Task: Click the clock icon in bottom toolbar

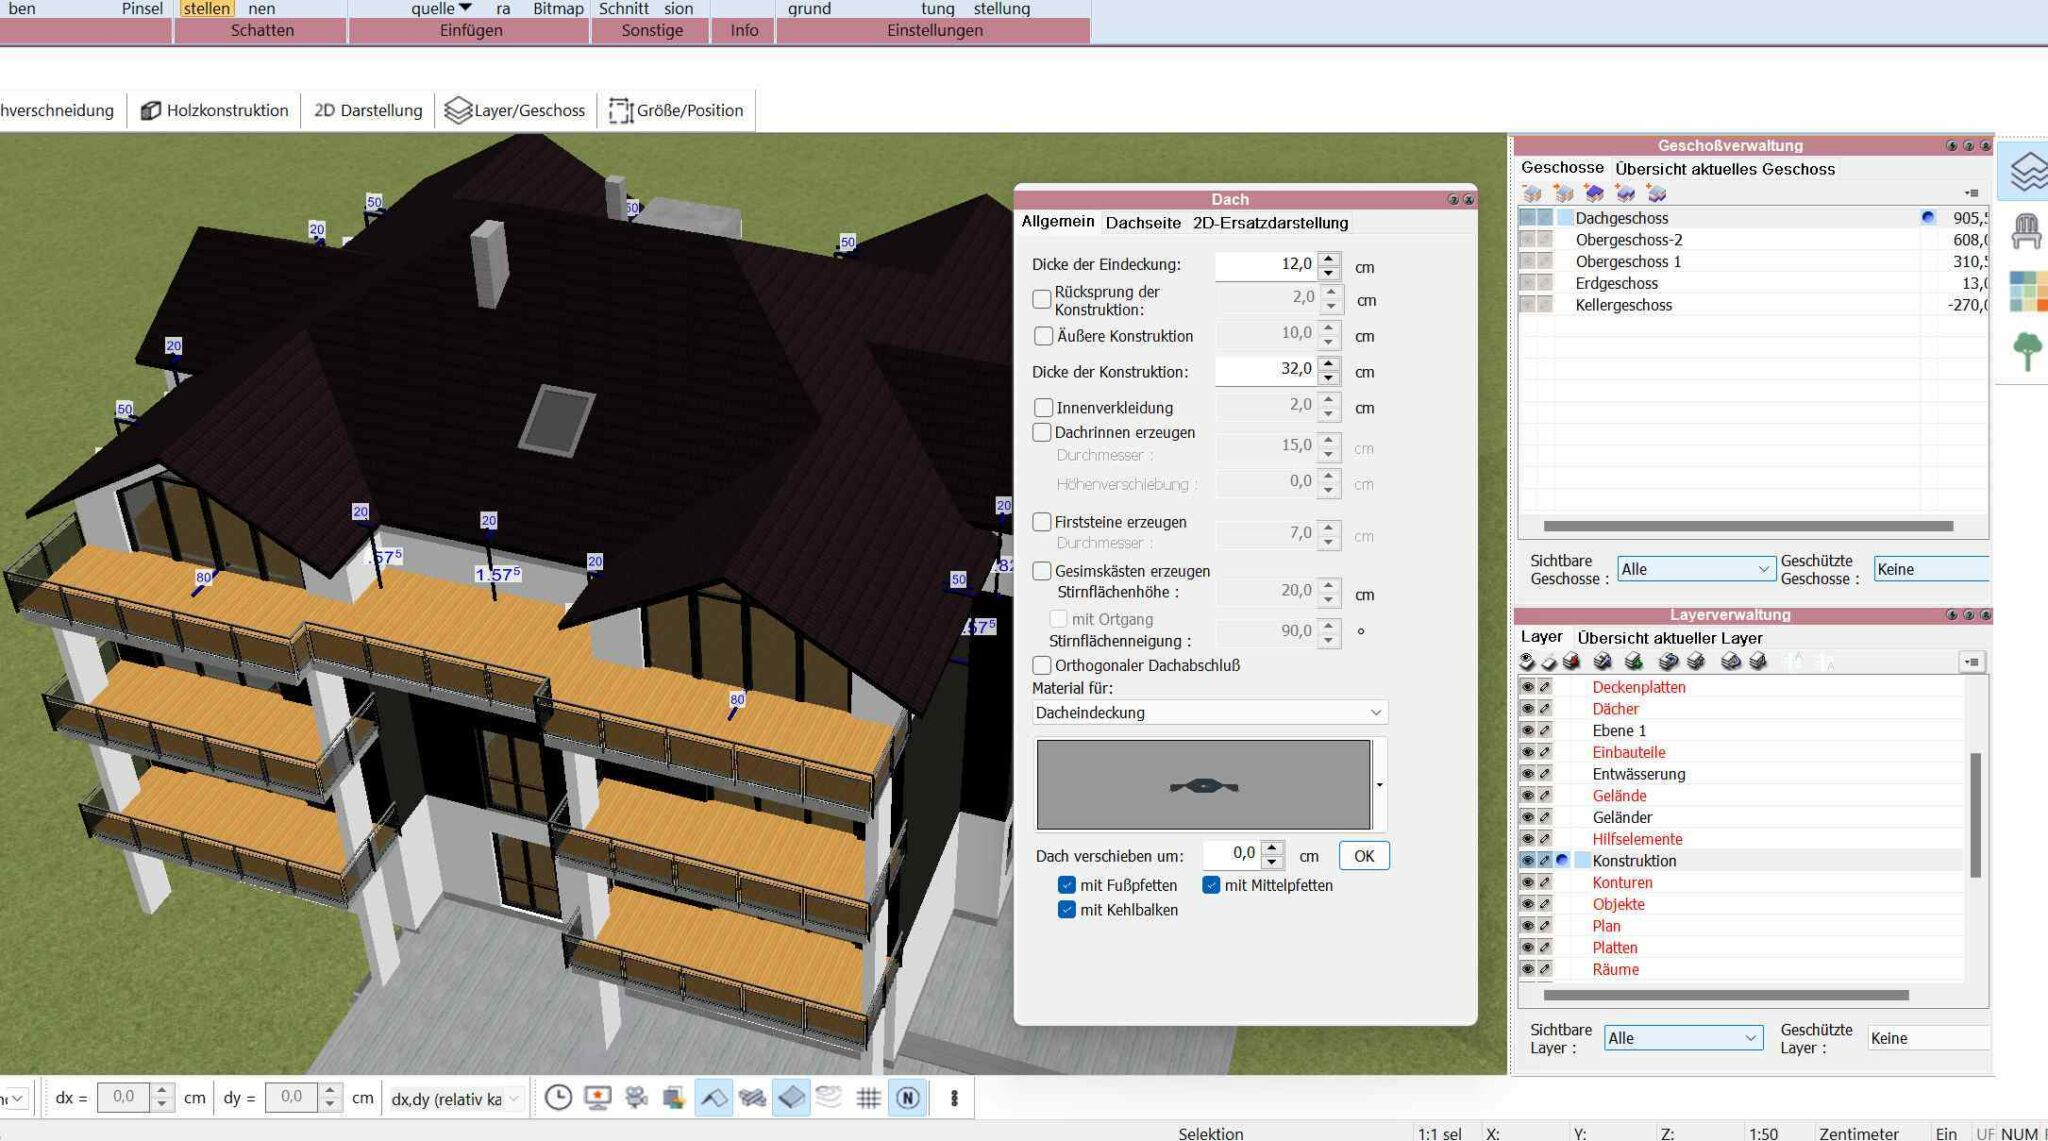Action: click(x=558, y=1098)
